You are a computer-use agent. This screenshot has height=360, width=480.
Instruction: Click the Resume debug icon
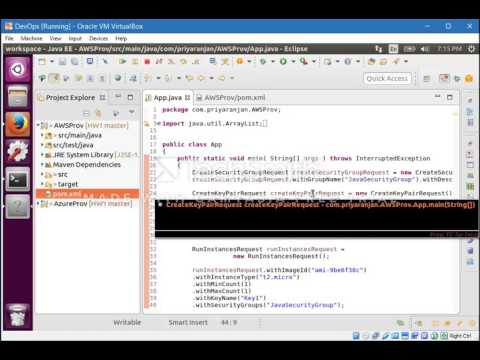(123, 61)
